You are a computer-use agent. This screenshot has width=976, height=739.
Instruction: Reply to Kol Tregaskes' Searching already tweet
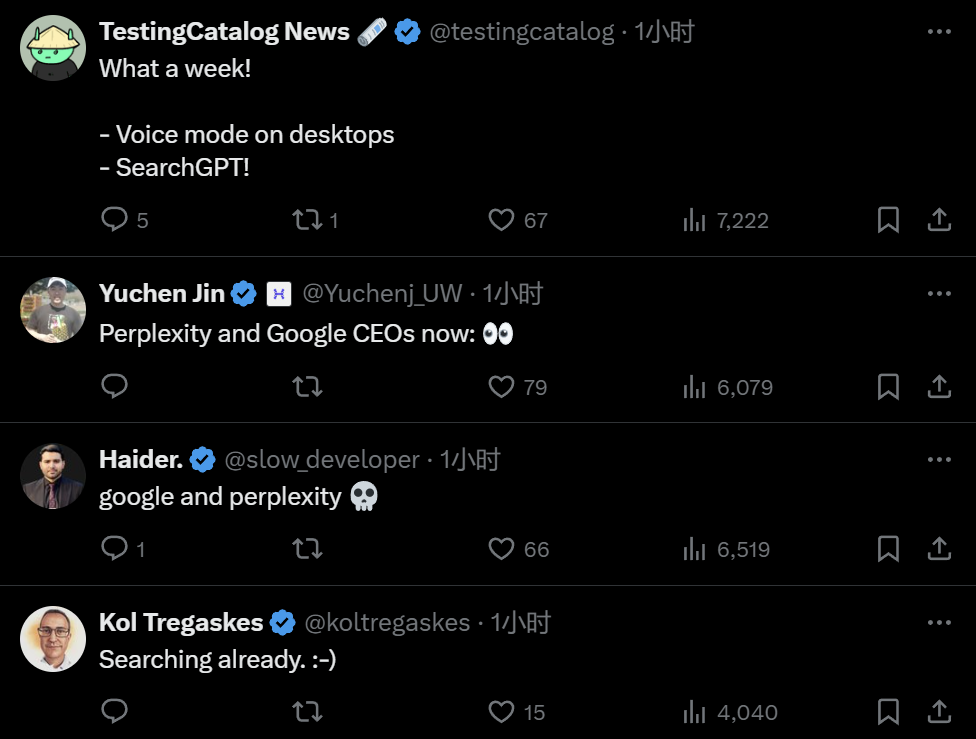point(115,711)
